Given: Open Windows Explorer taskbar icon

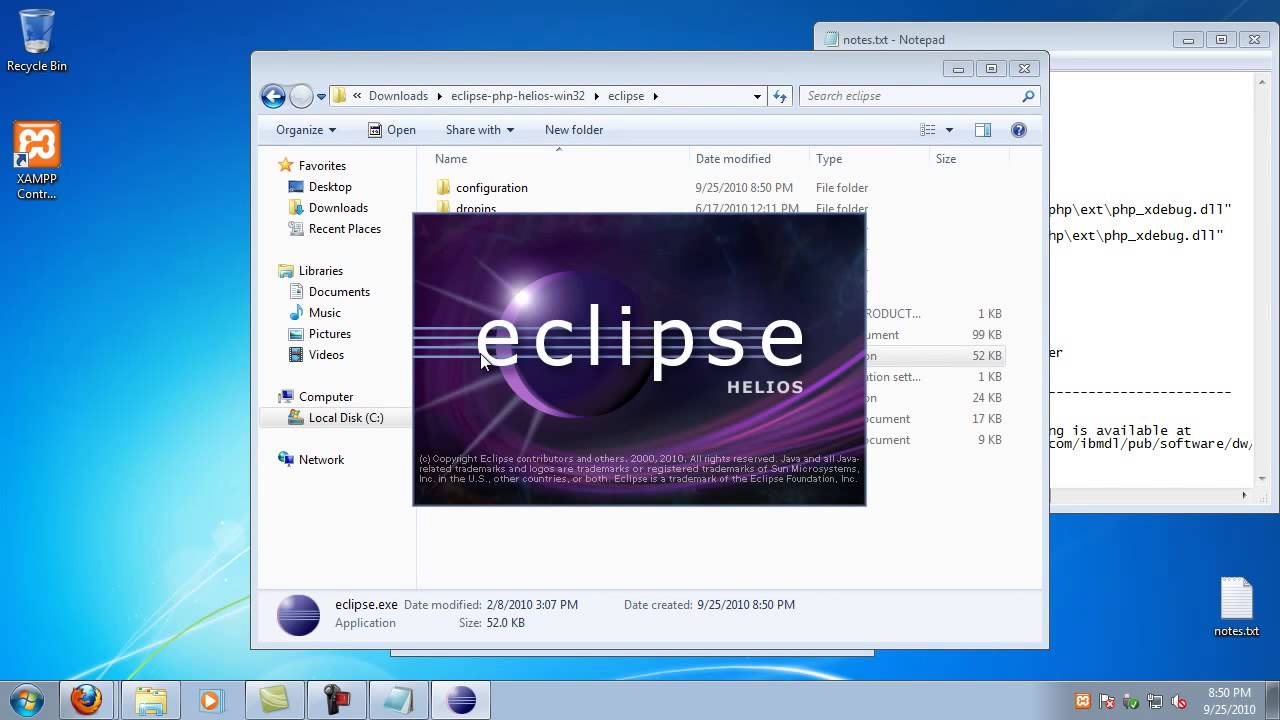Looking at the screenshot, I should click(150, 700).
